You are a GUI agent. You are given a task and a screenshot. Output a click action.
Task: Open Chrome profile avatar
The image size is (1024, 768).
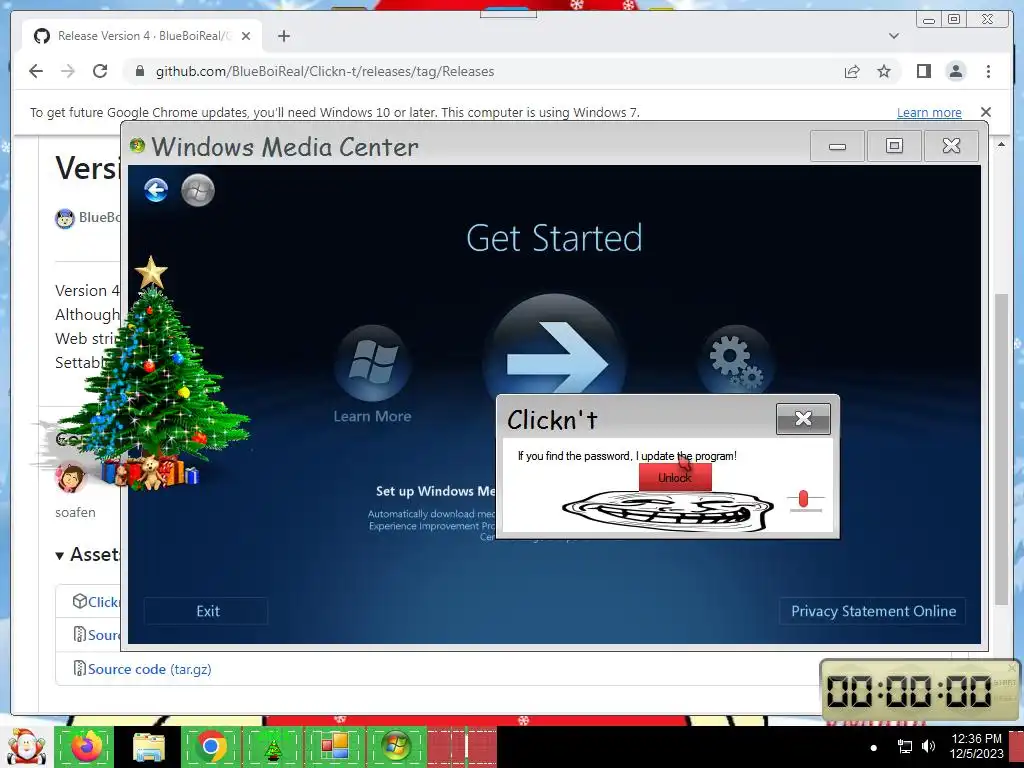pos(956,71)
